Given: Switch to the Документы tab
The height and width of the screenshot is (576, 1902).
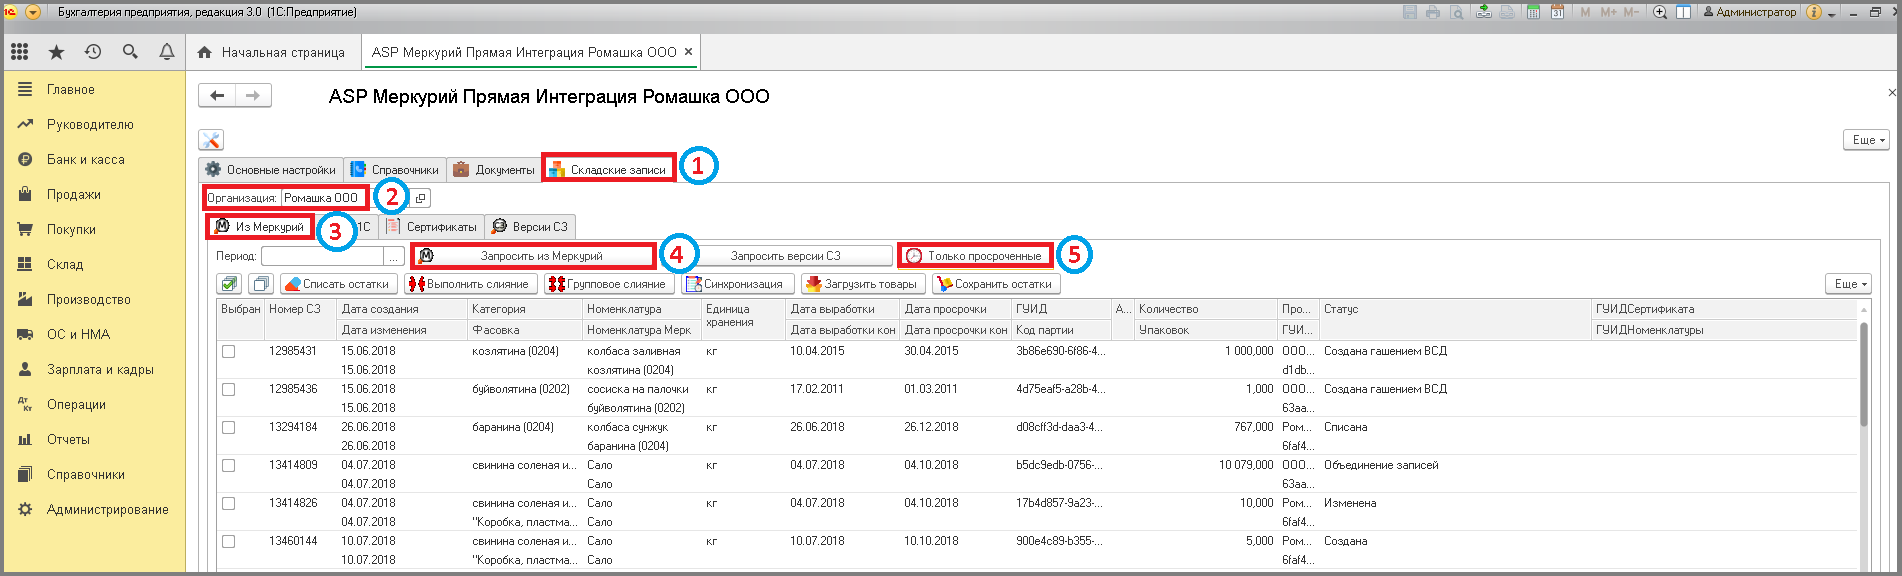Looking at the screenshot, I should click(494, 170).
